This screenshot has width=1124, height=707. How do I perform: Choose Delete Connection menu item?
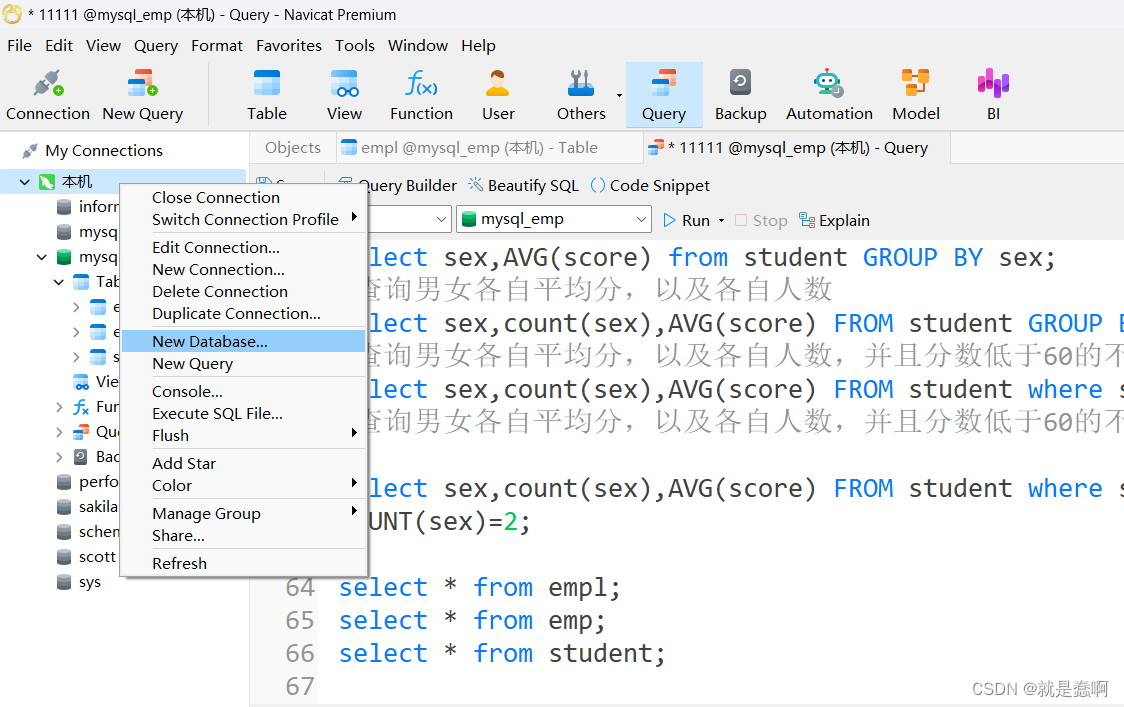[x=244, y=292]
